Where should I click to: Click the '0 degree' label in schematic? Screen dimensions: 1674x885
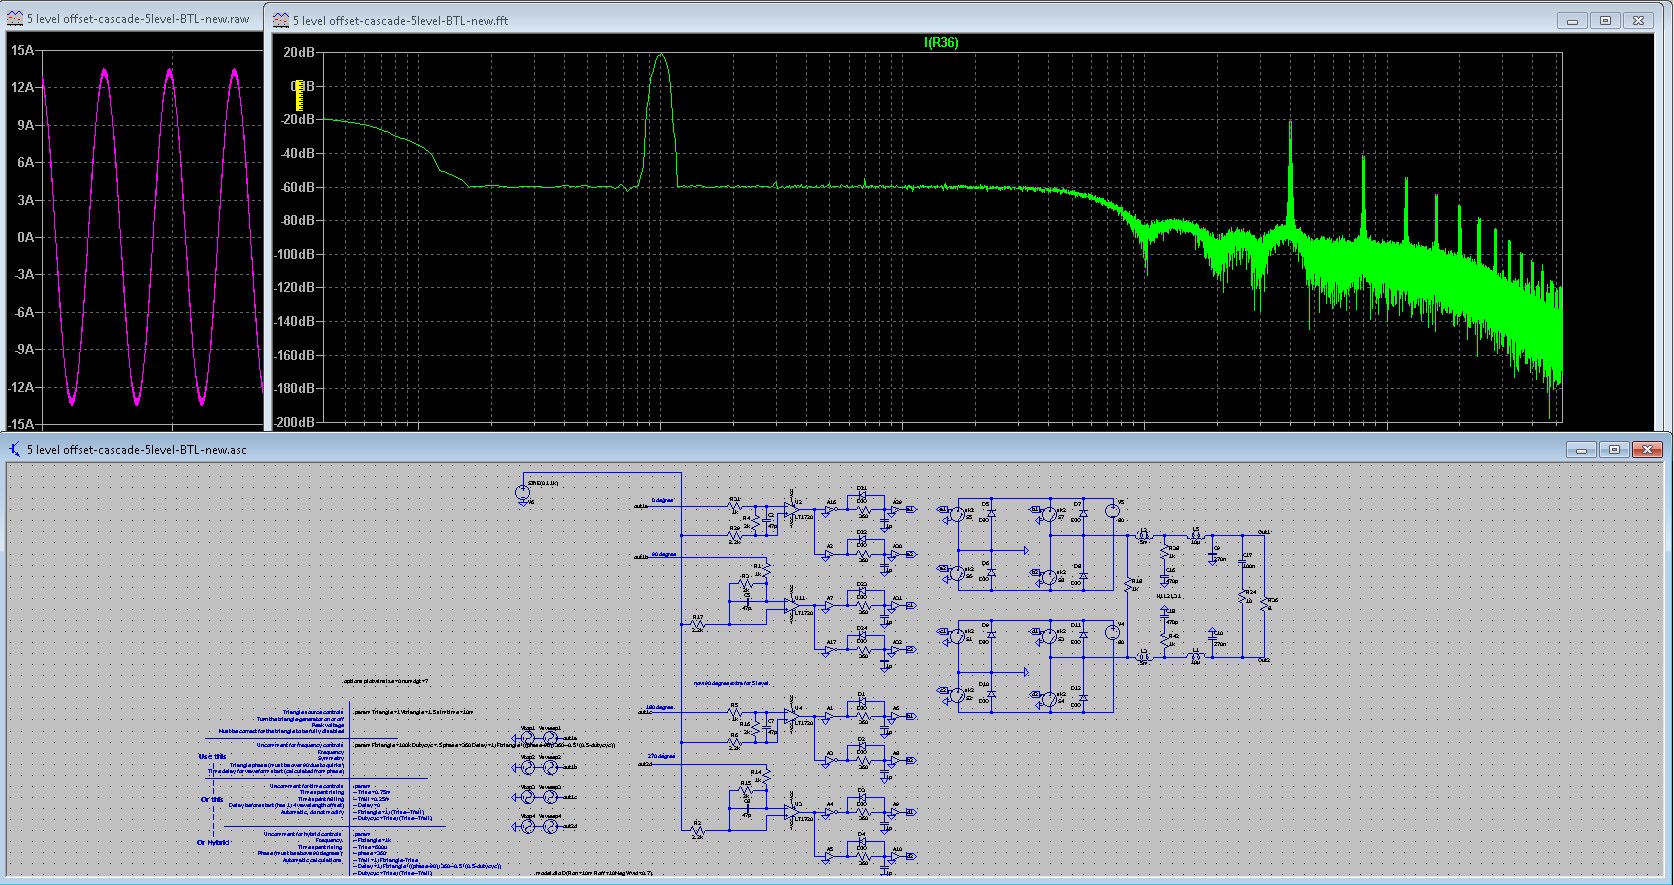[663, 499]
